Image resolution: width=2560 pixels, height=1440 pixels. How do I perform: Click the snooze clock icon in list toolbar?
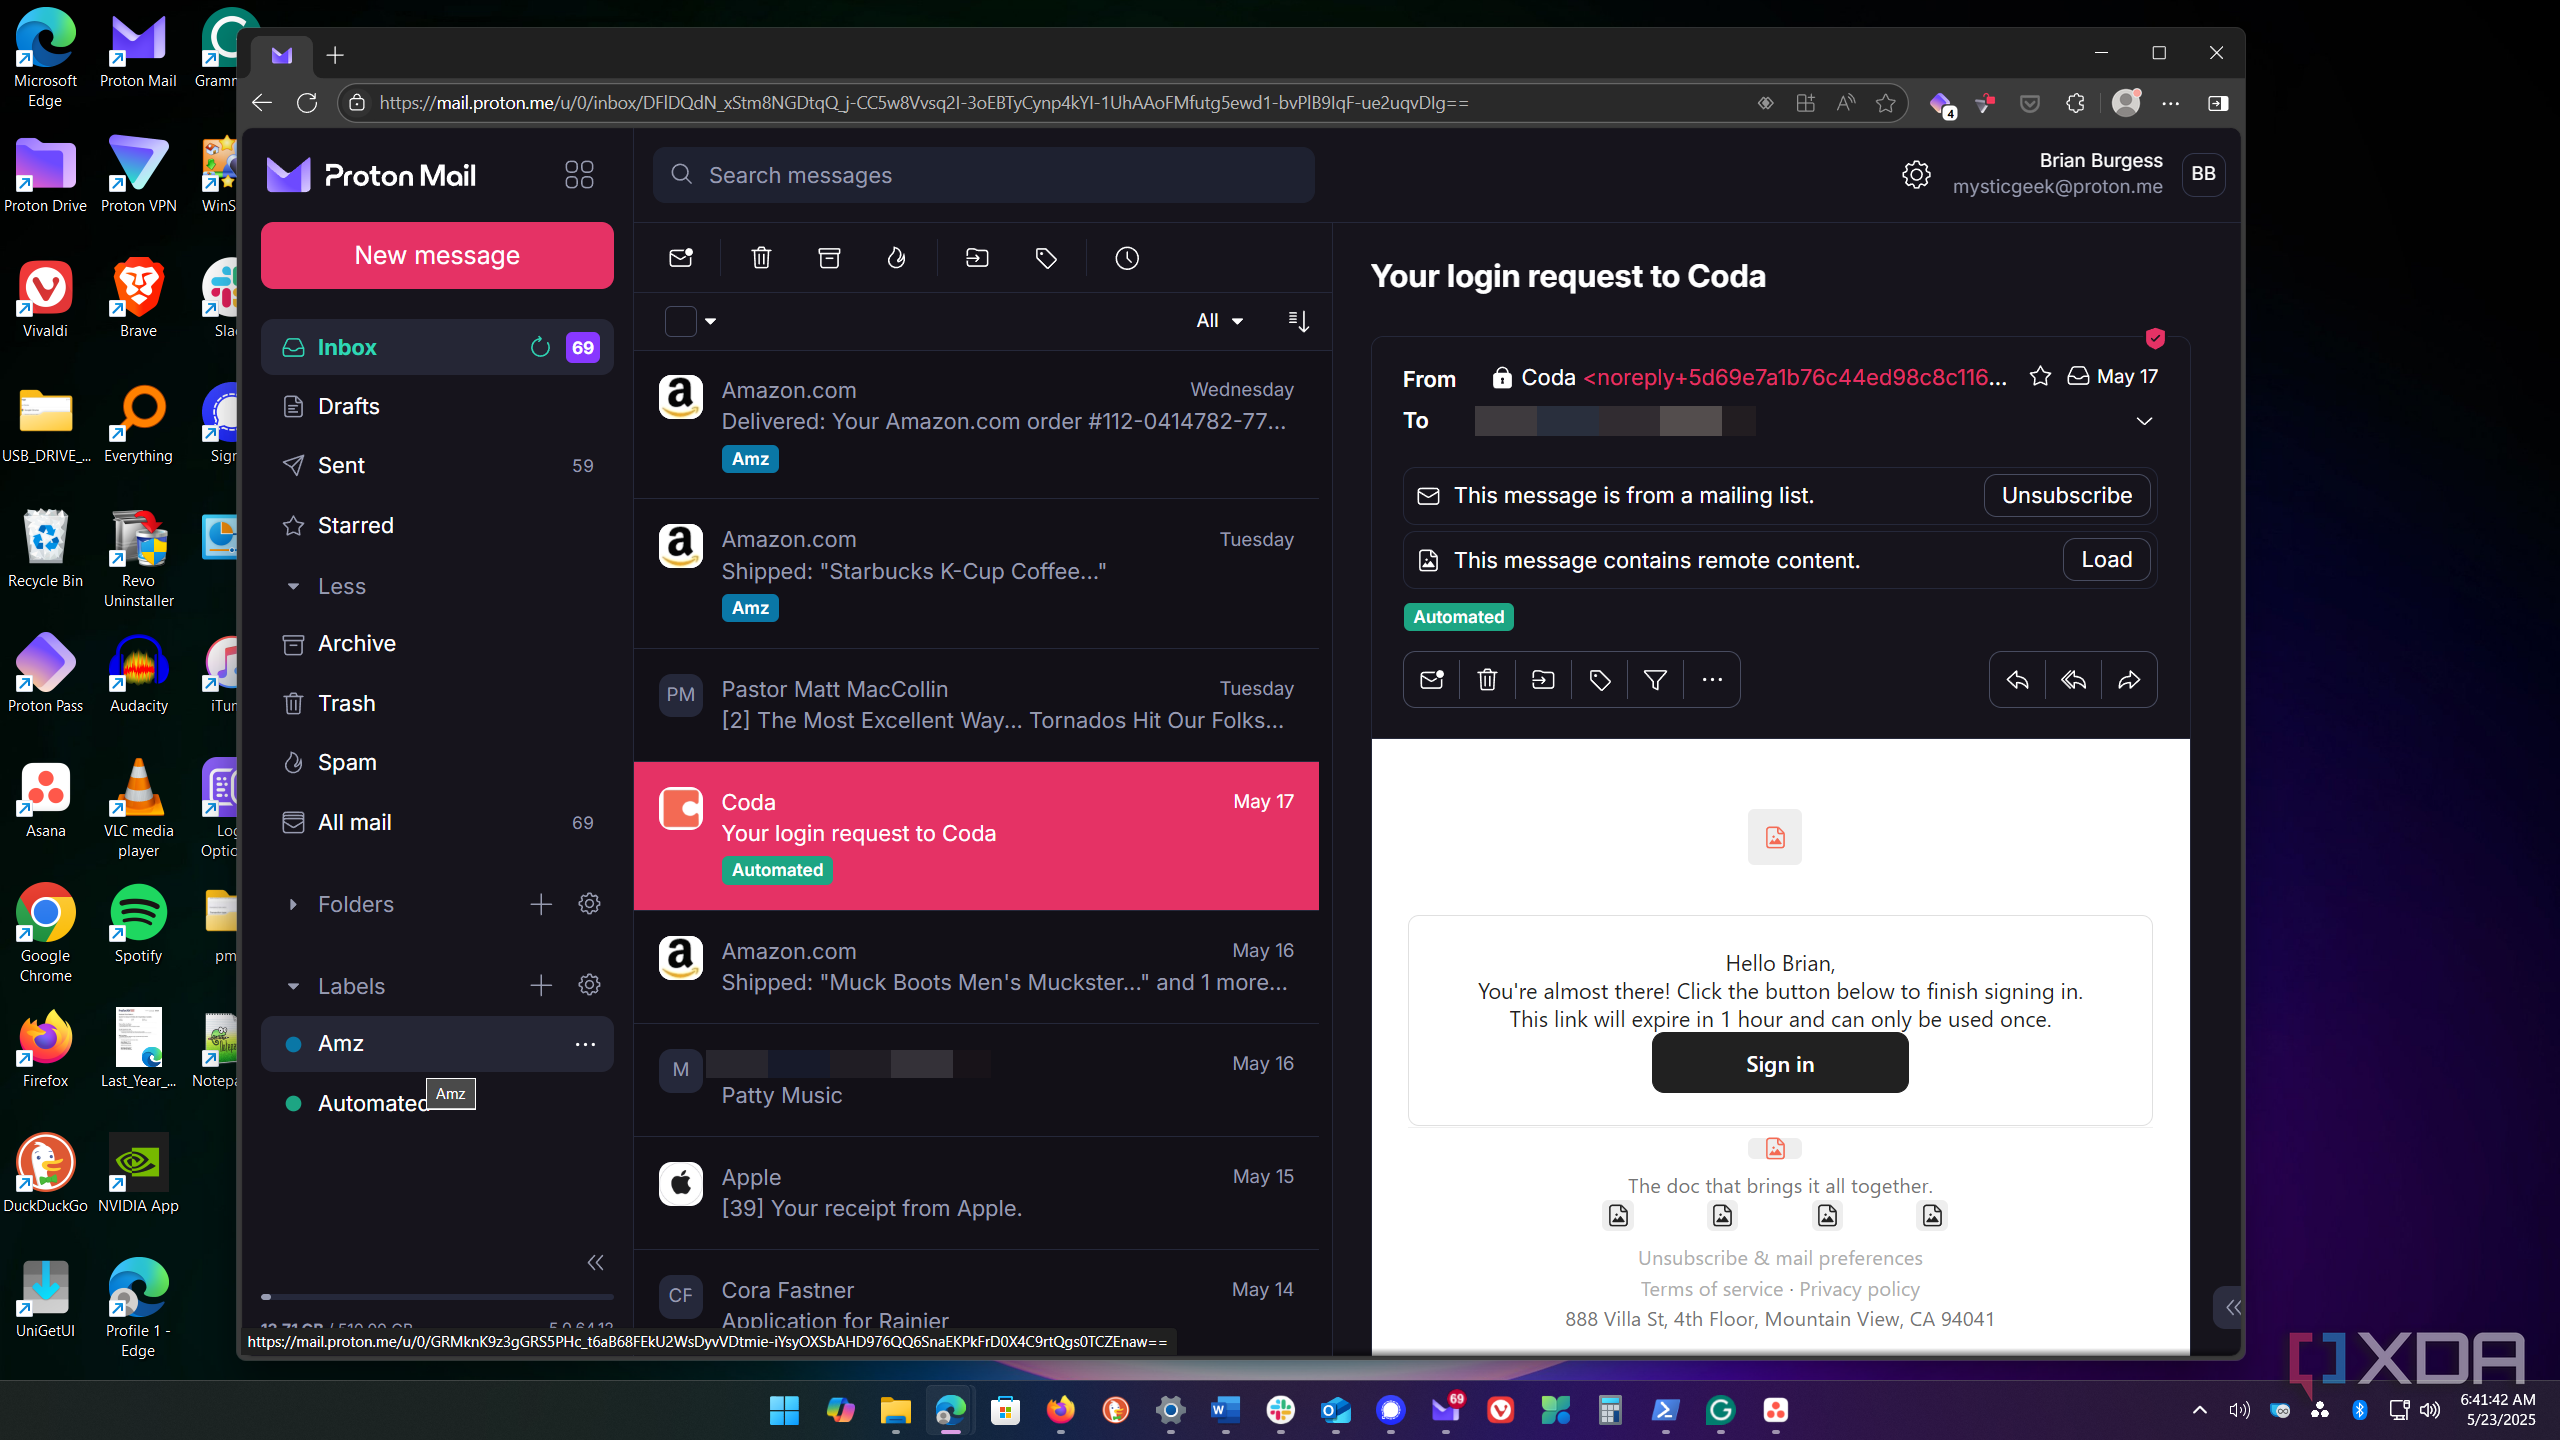coord(1127,258)
